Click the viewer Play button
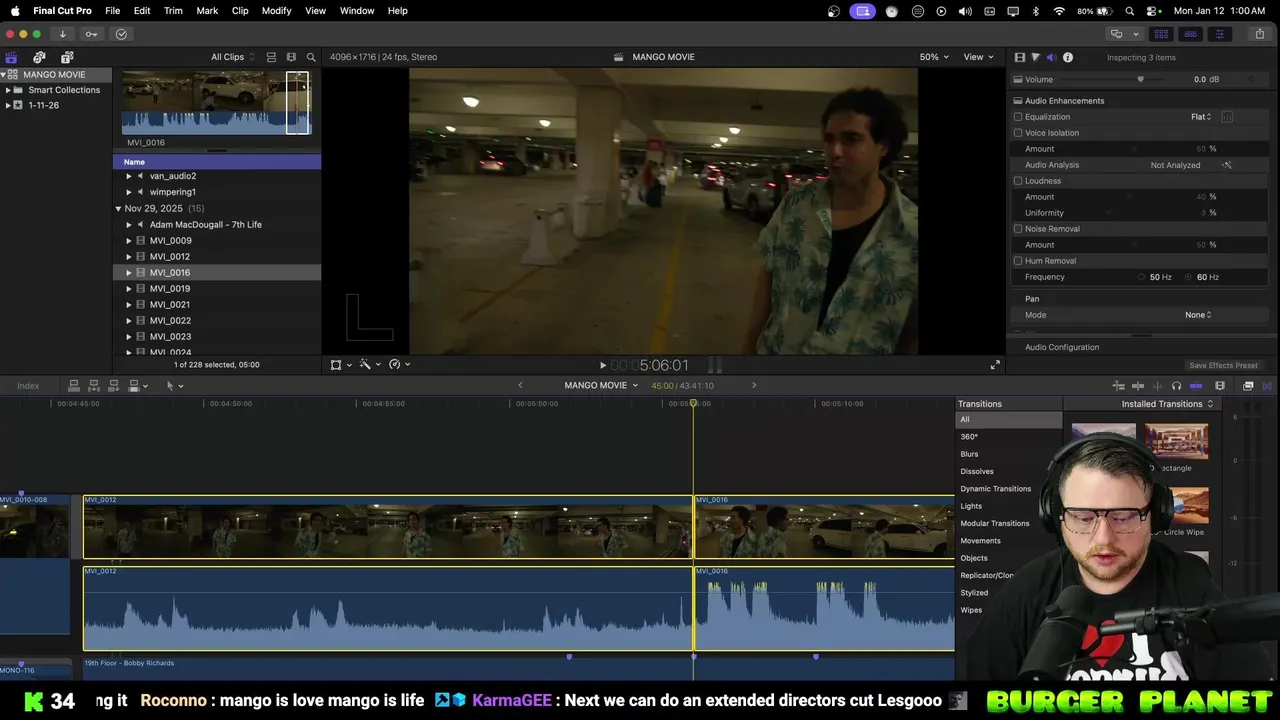The width and height of the screenshot is (1280, 720). (602, 366)
